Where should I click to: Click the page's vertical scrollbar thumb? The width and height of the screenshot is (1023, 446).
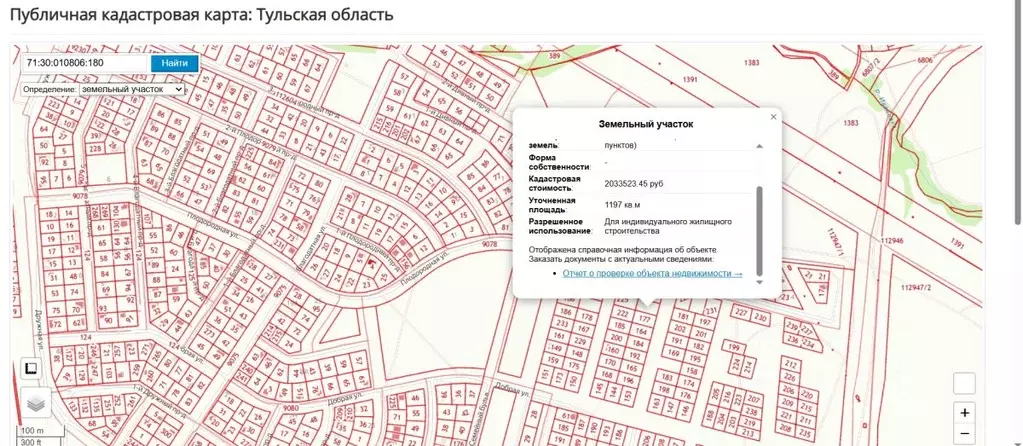pyautogui.click(x=1017, y=111)
